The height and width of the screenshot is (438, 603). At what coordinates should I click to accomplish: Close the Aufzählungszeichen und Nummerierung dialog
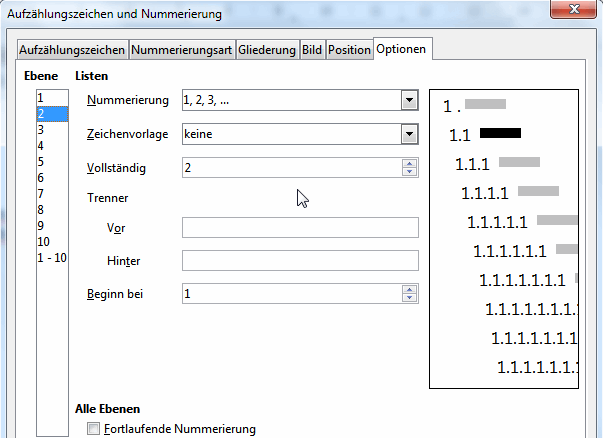click(x=574, y=8)
